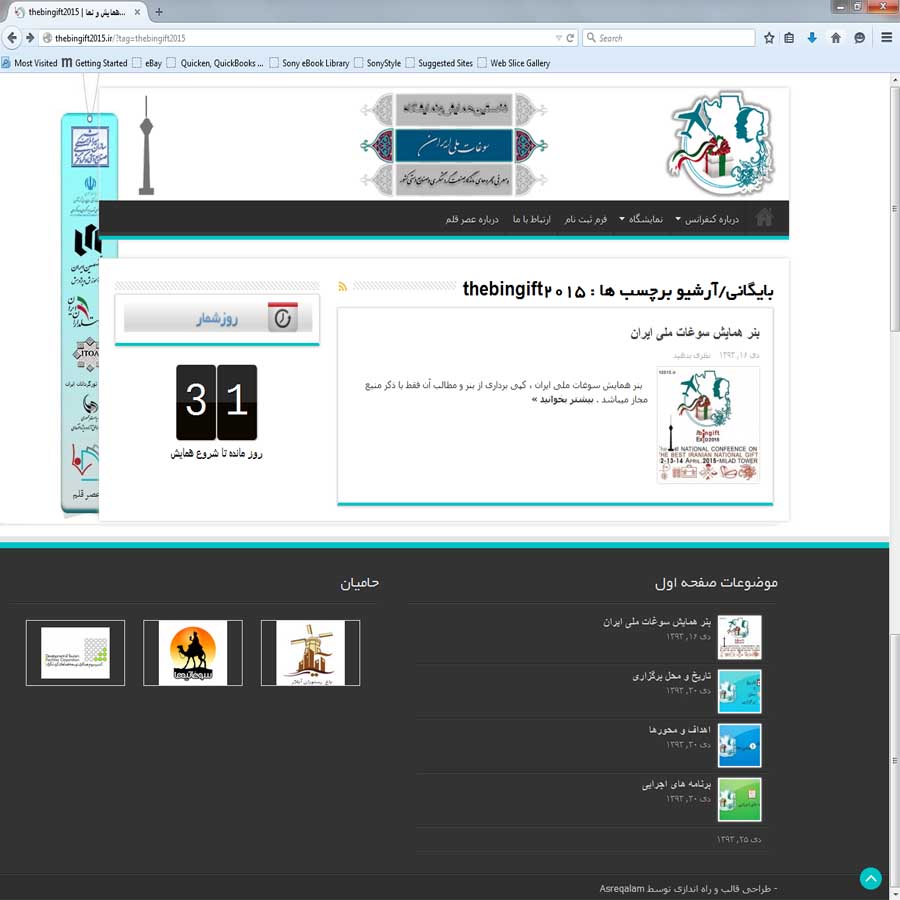Open the windmill logo sponsor thumbnail
Screen dimensions: 900x900
[x=311, y=653]
